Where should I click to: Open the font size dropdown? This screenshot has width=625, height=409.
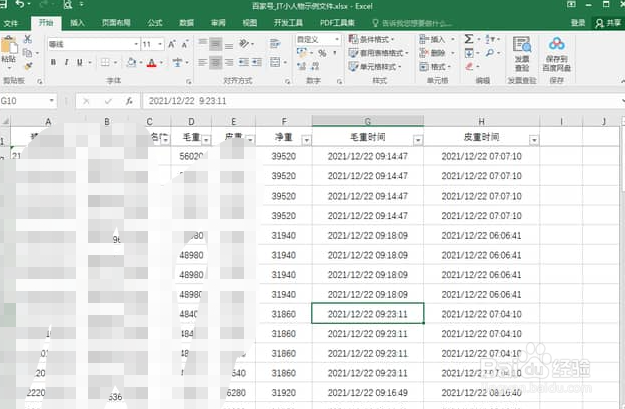(x=160, y=44)
